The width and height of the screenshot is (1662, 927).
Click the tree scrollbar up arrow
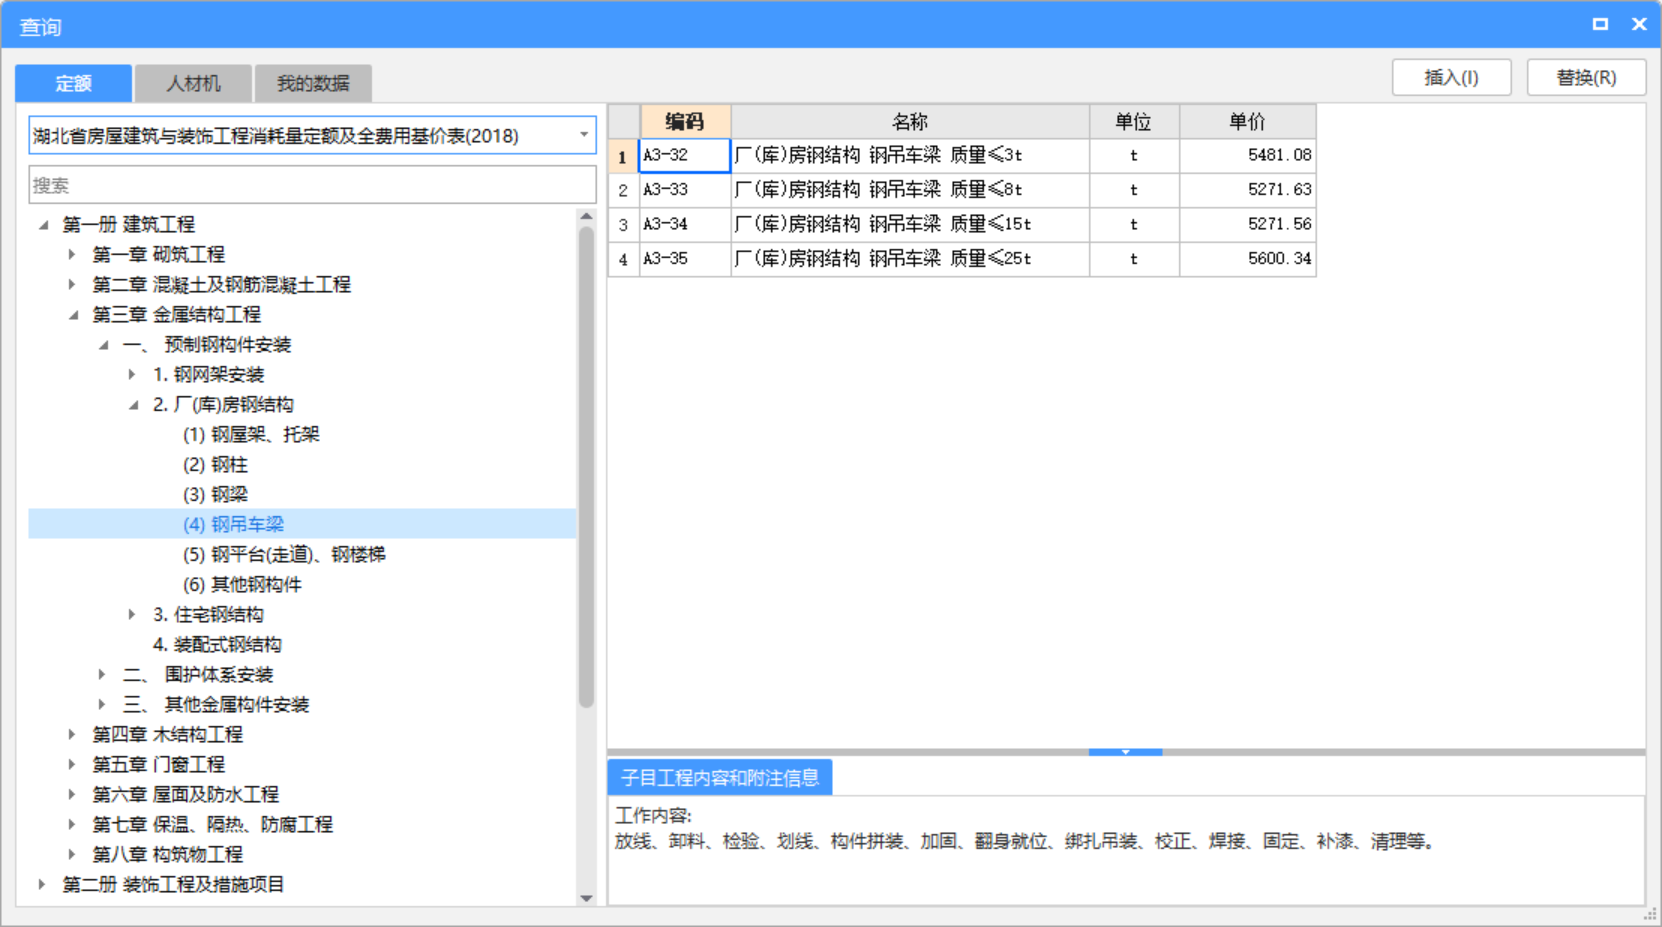point(586,216)
